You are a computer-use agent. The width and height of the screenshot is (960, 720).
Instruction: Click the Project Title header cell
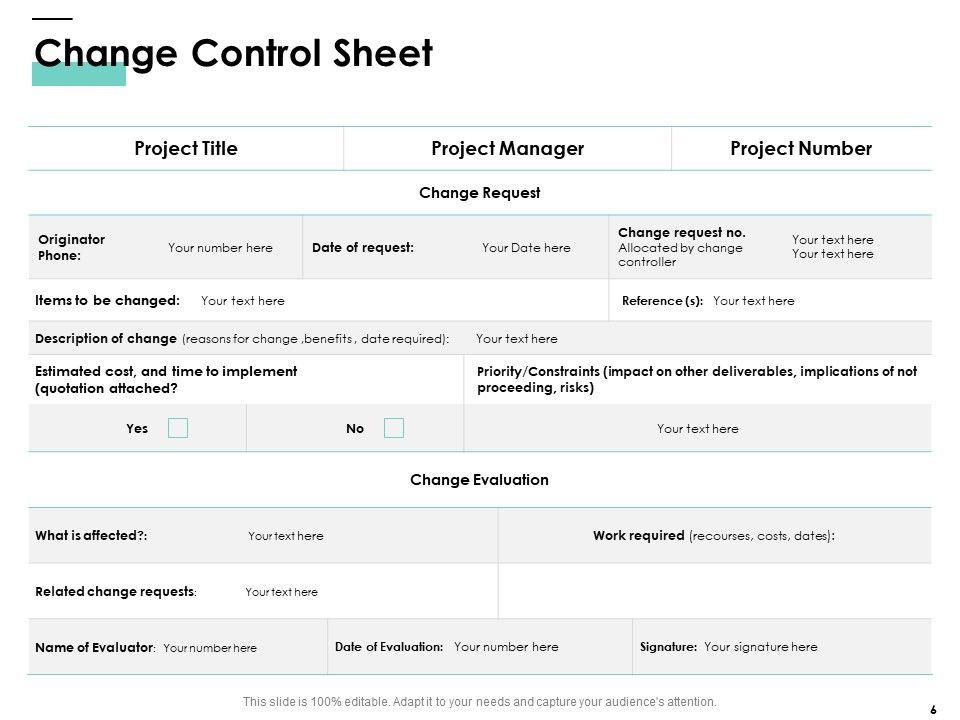[186, 149]
